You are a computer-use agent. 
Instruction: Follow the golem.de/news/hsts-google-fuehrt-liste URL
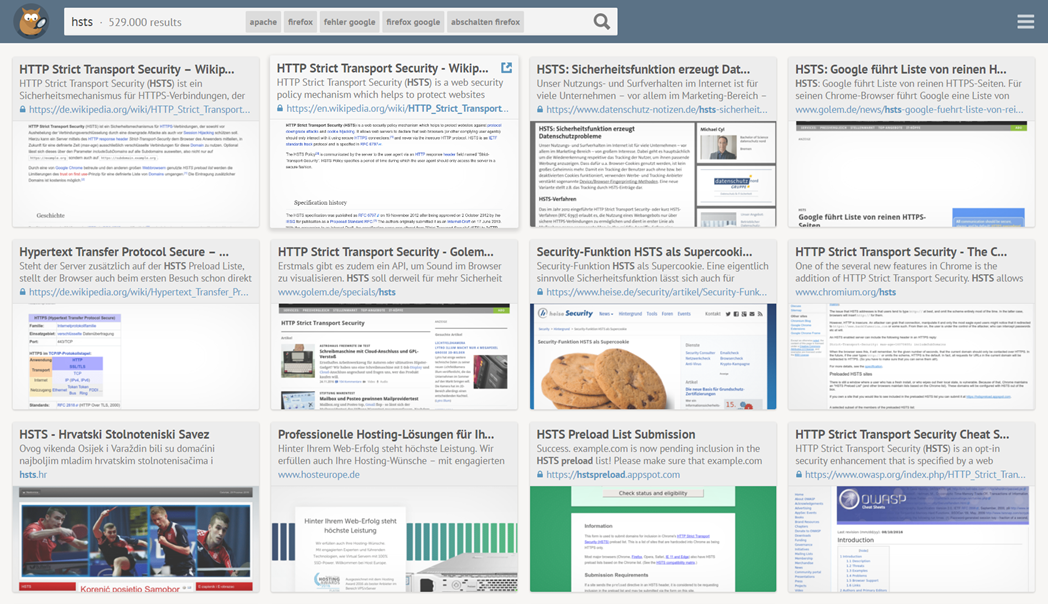[909, 110]
